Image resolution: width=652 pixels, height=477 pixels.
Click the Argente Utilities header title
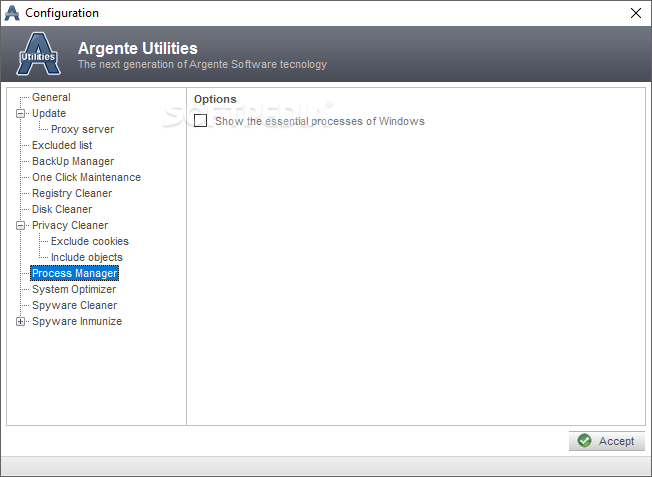138,48
